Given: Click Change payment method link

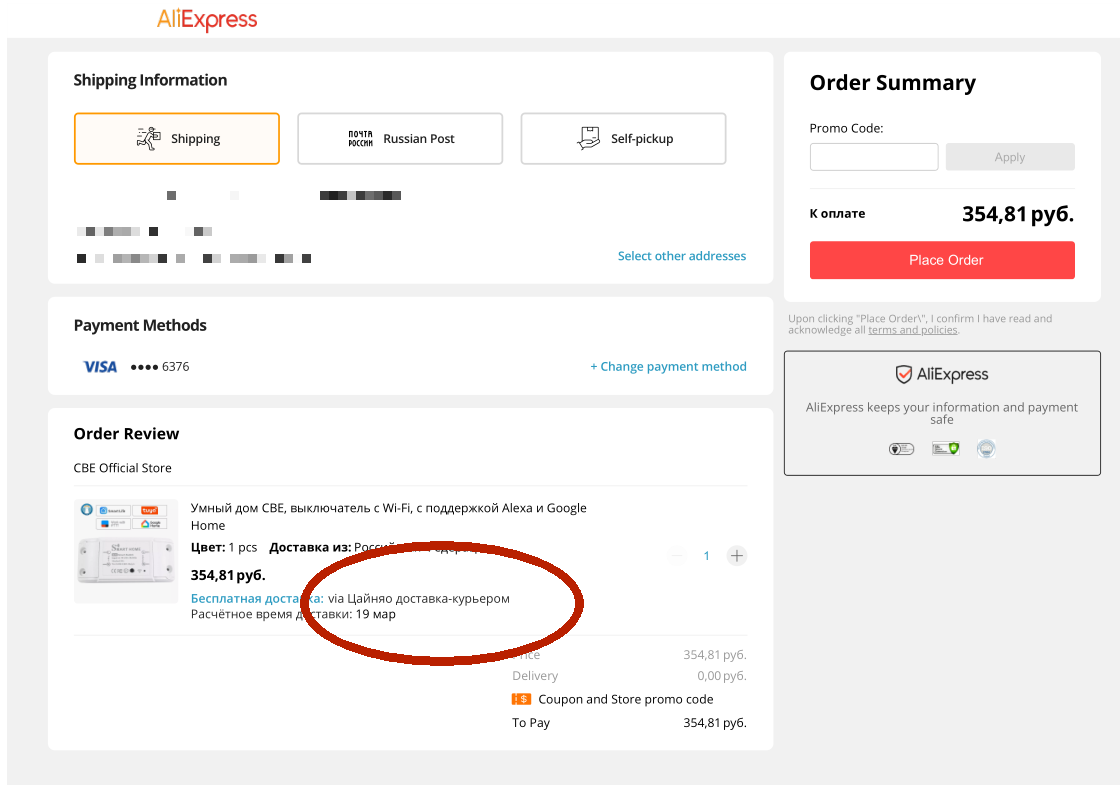Looking at the screenshot, I should 668,367.
